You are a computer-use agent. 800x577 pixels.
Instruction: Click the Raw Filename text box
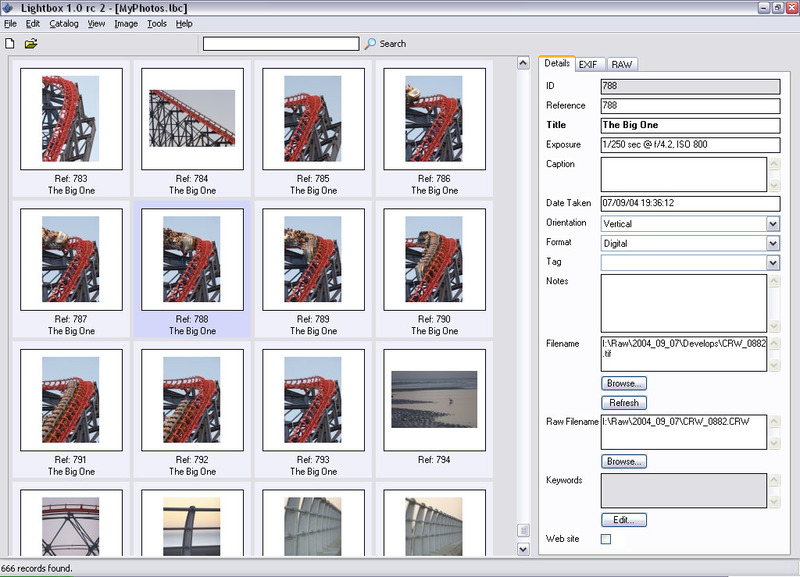pos(684,432)
